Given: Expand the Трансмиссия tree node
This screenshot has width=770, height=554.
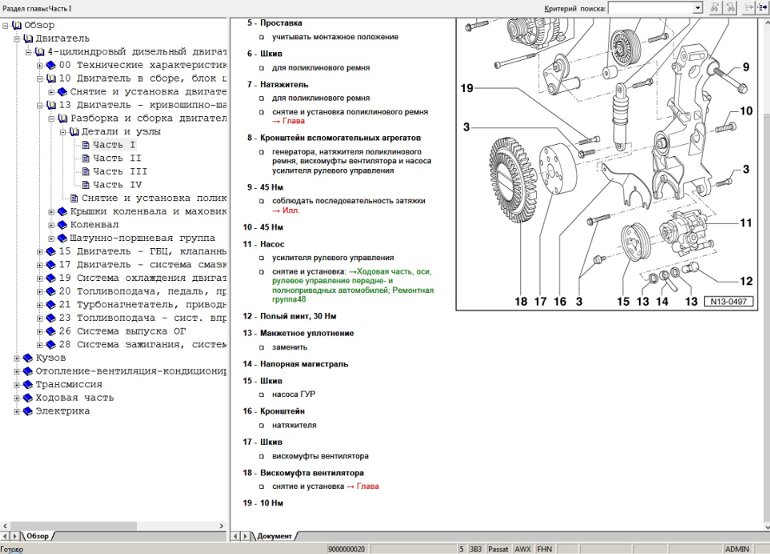Looking at the screenshot, I should pyautogui.click(x=17, y=385).
